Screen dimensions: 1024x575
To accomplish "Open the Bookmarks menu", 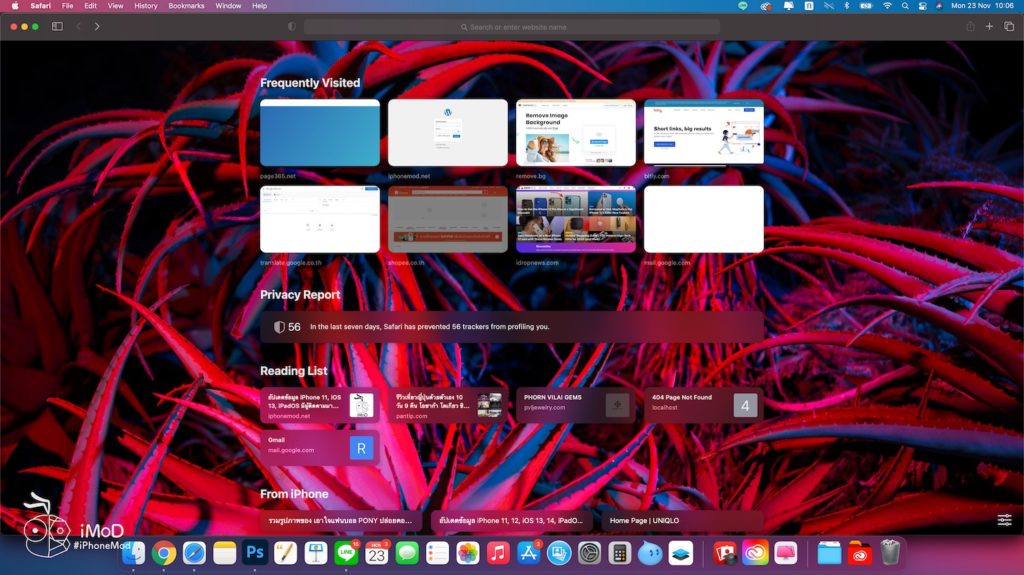I will (x=186, y=6).
